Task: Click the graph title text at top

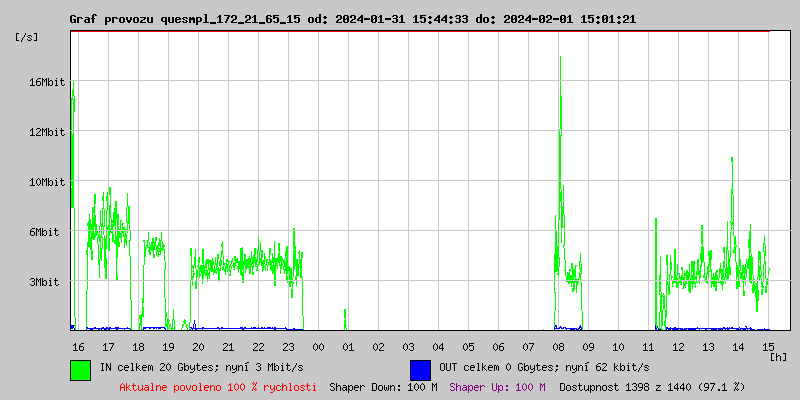Action: coord(352,19)
